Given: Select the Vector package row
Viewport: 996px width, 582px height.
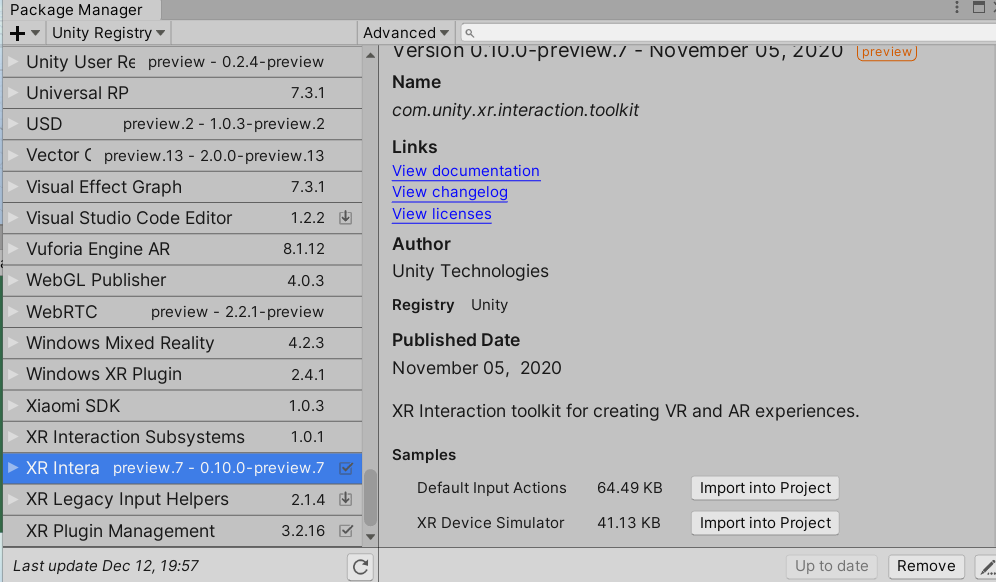Looking at the screenshot, I should (x=182, y=156).
